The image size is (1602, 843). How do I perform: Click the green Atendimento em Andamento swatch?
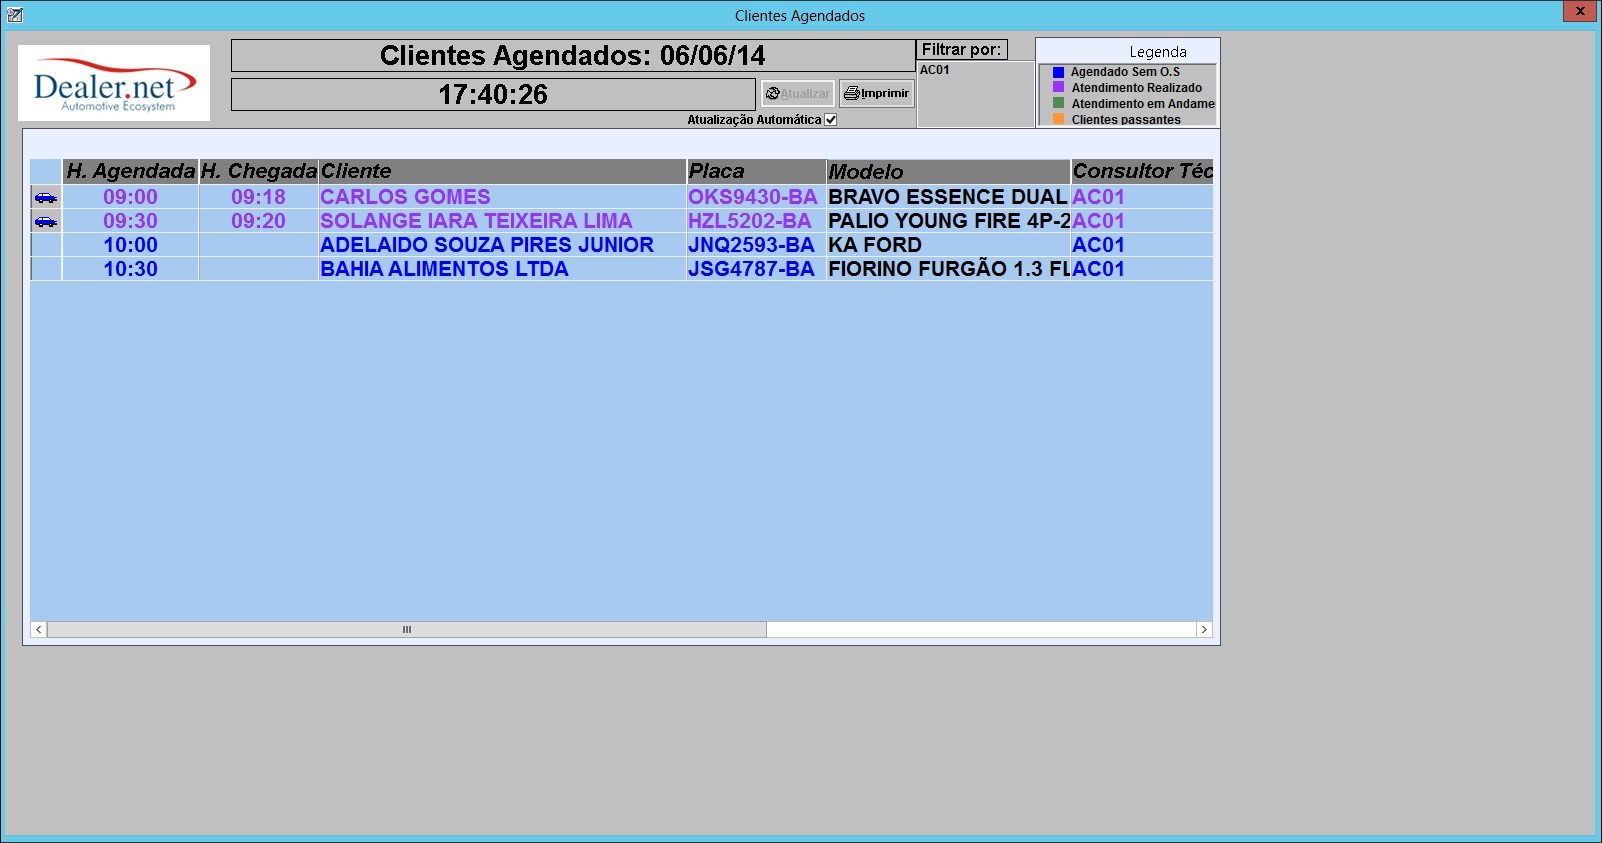click(x=1058, y=103)
